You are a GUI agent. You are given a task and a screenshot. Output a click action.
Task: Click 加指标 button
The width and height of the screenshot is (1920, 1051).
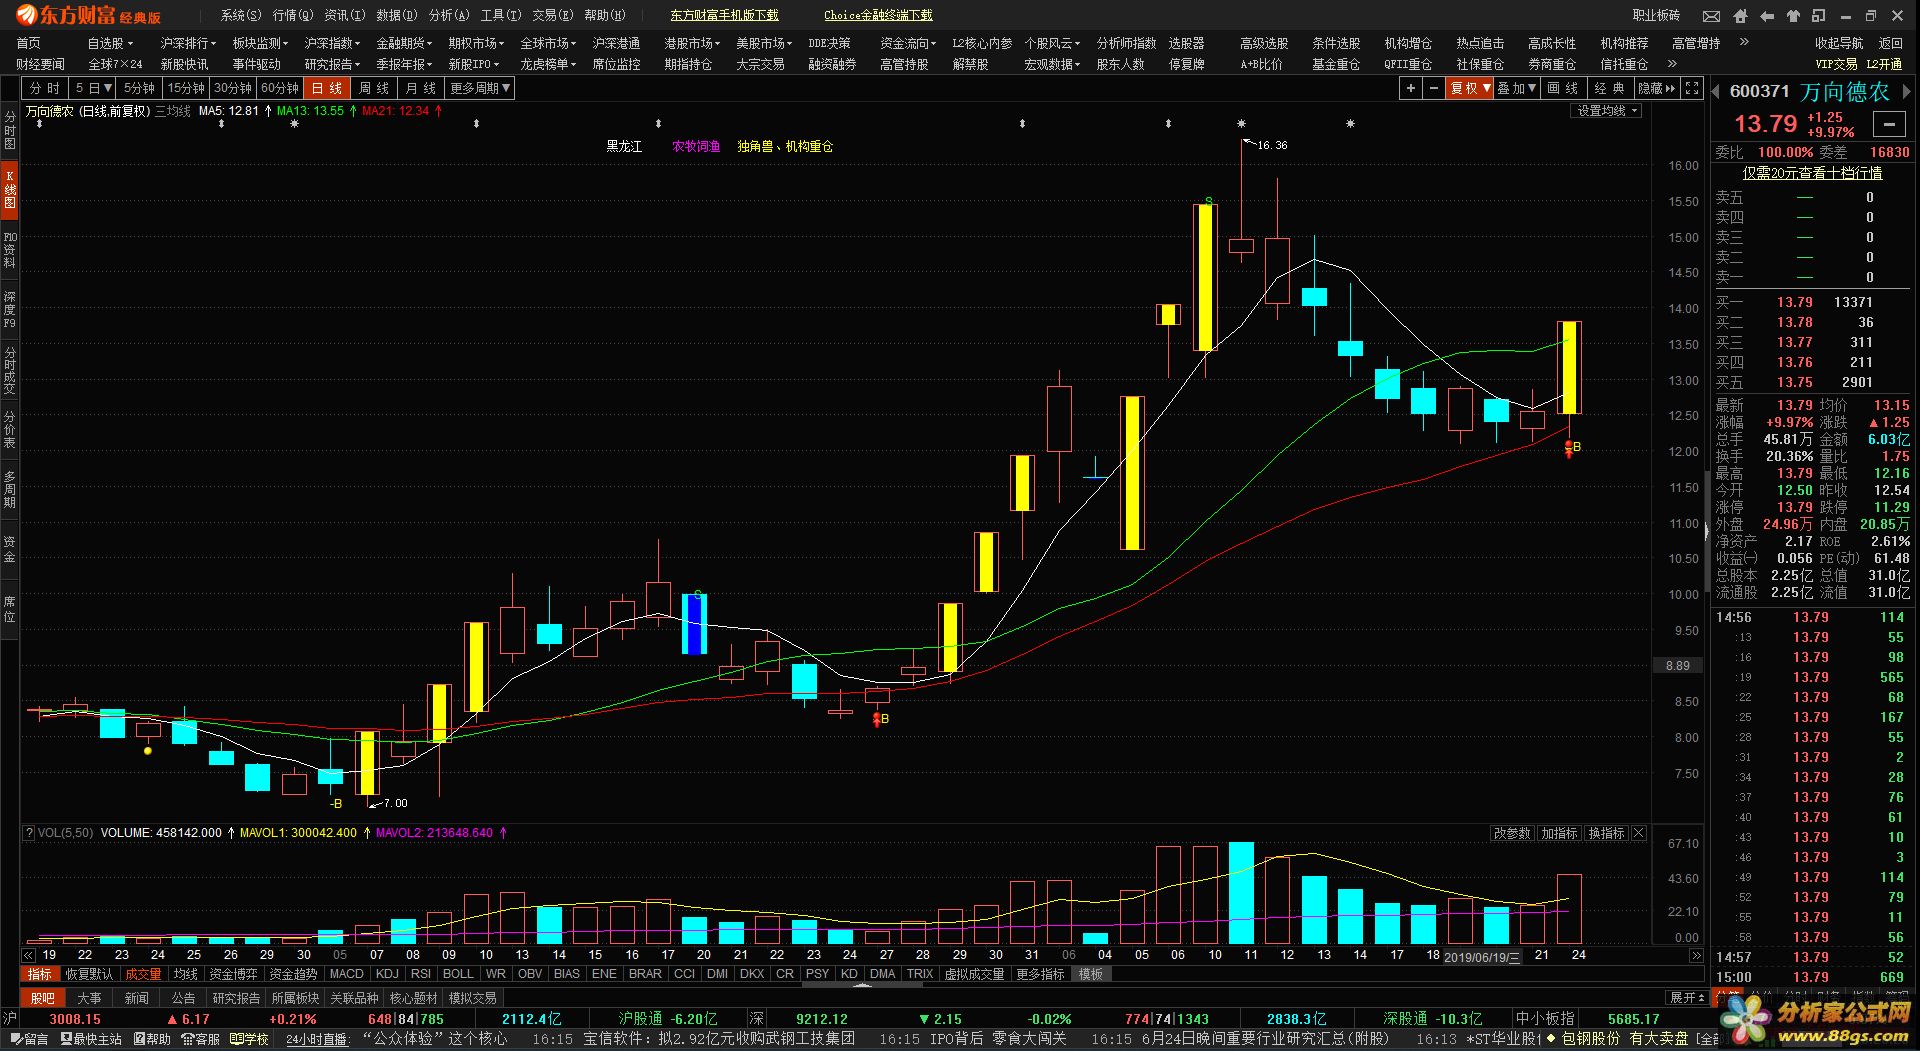click(x=1559, y=833)
